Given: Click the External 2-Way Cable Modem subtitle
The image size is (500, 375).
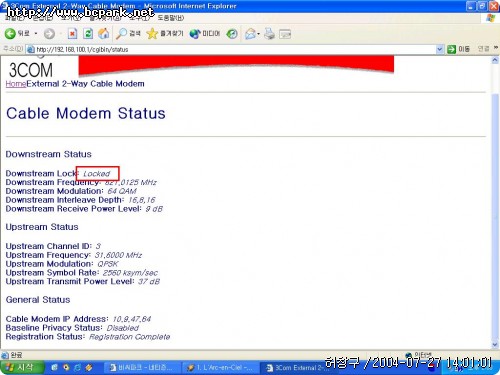Looking at the screenshot, I should [x=85, y=84].
